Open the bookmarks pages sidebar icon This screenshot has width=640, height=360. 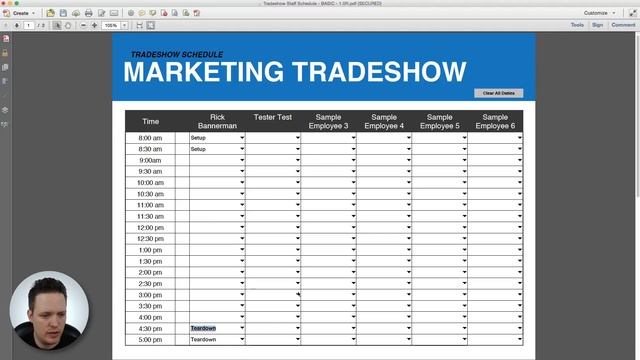(x=5, y=67)
